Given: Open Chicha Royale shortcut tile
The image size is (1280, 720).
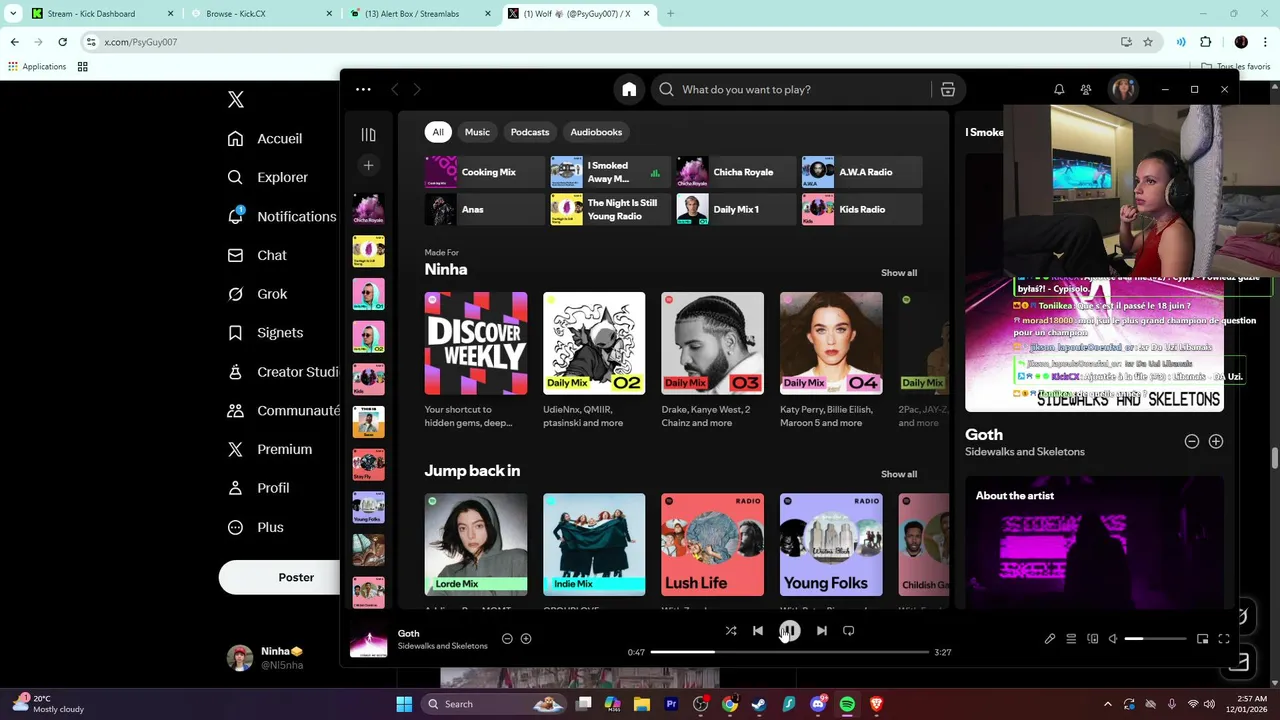Looking at the screenshot, I should click(x=736, y=172).
